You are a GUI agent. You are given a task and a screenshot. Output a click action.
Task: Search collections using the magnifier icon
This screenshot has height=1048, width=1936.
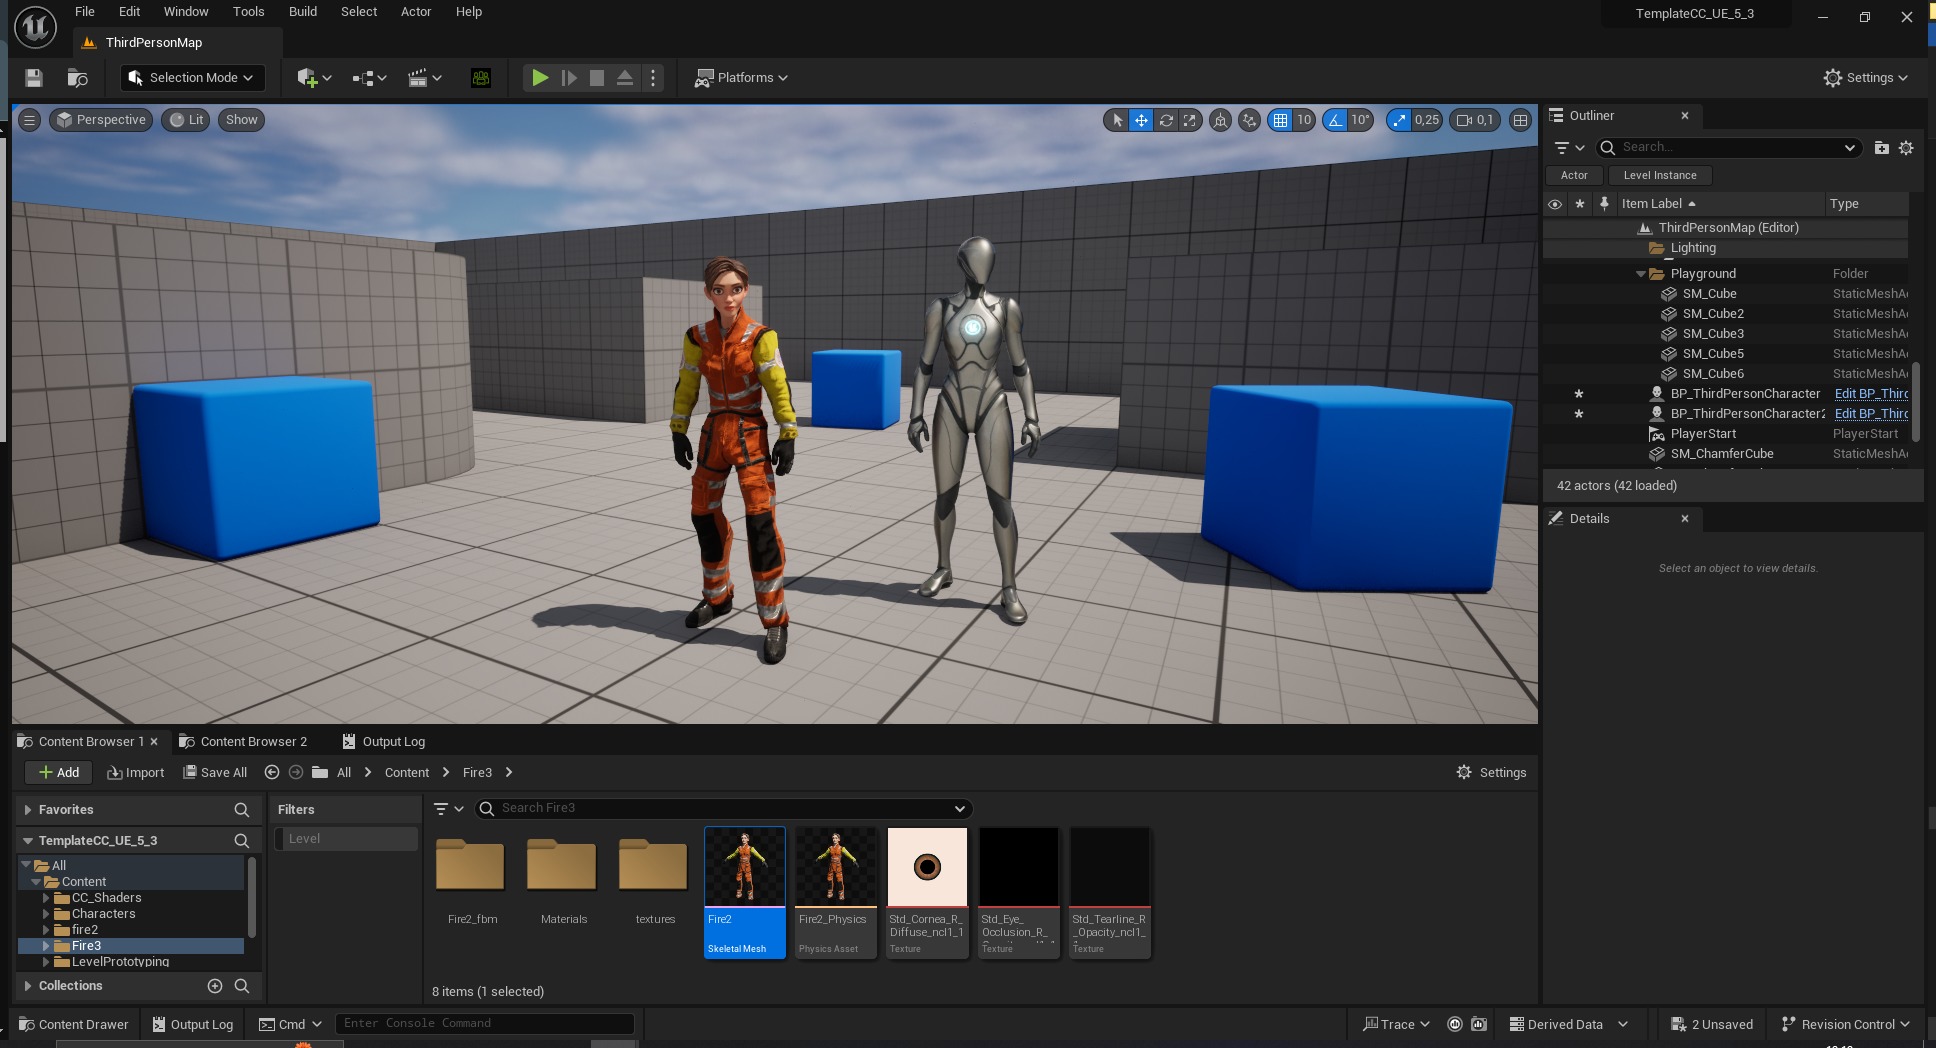242,986
